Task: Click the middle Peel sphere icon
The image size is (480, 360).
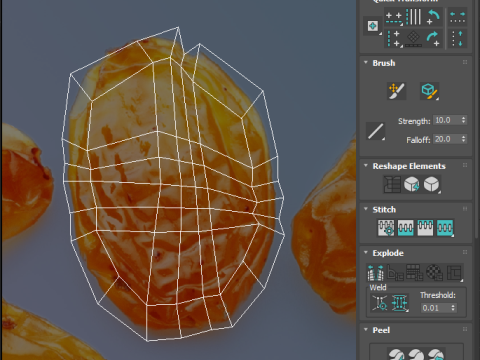Action: [x=416, y=354]
